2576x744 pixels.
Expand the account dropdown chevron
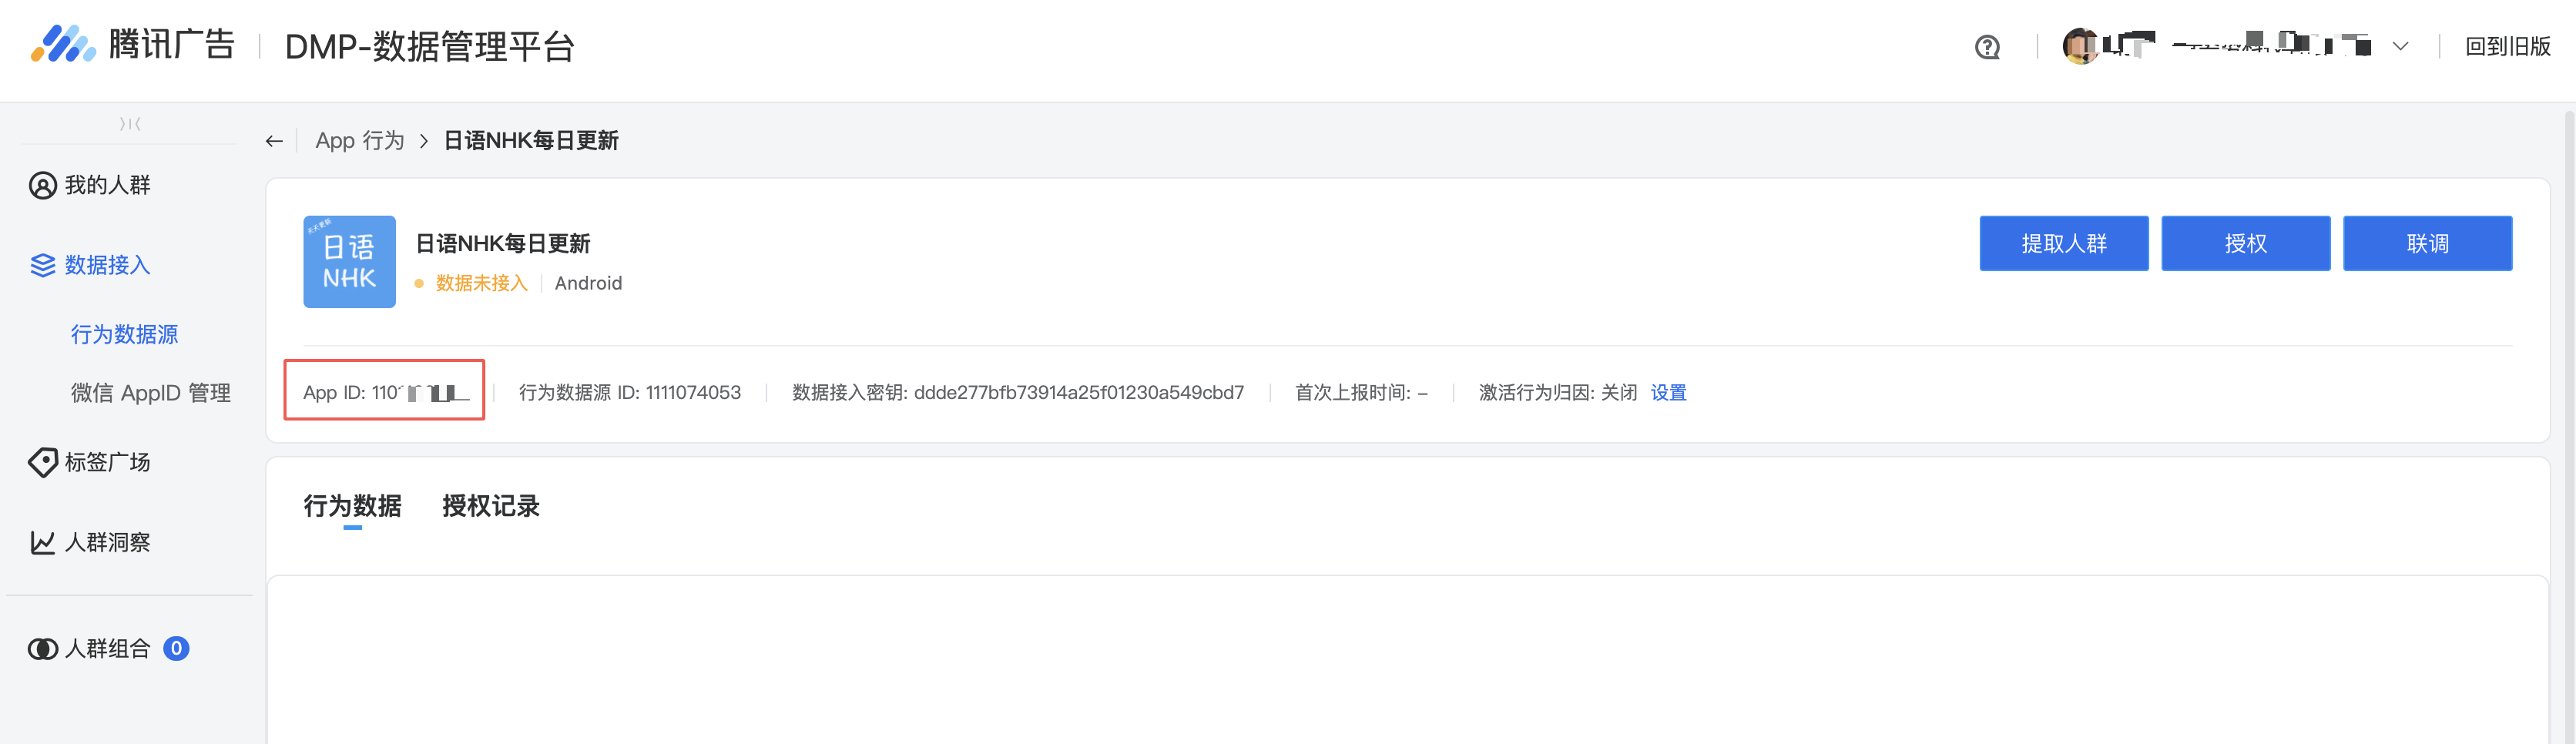point(2400,47)
